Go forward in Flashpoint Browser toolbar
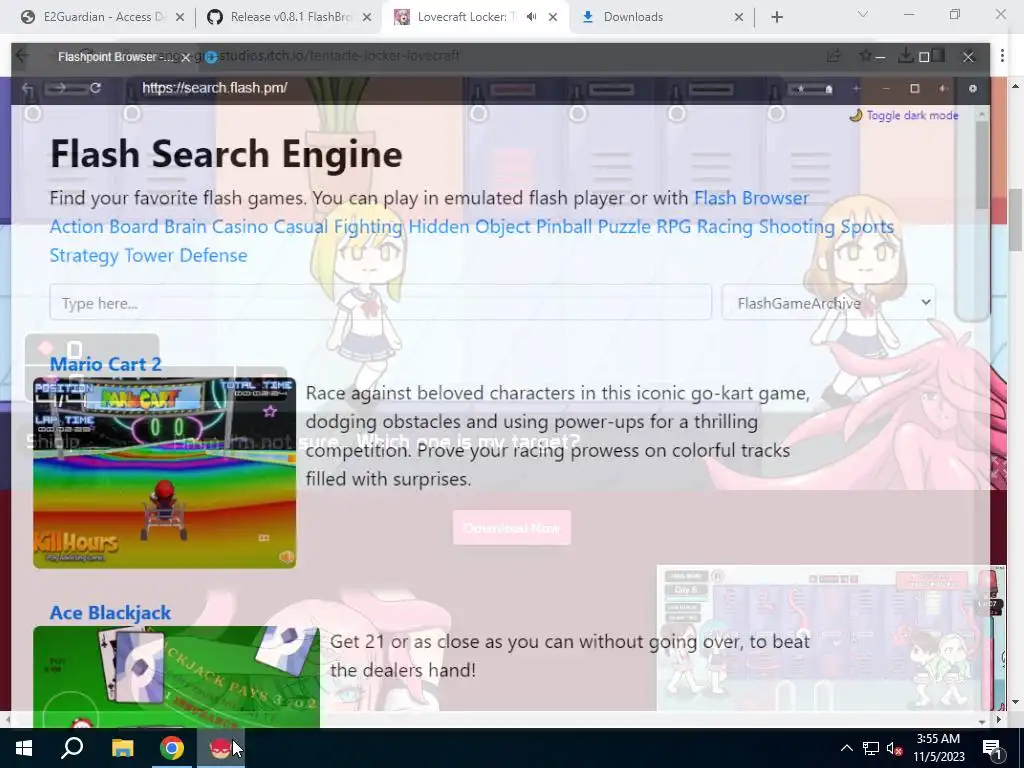1024x768 pixels. click(x=59, y=88)
